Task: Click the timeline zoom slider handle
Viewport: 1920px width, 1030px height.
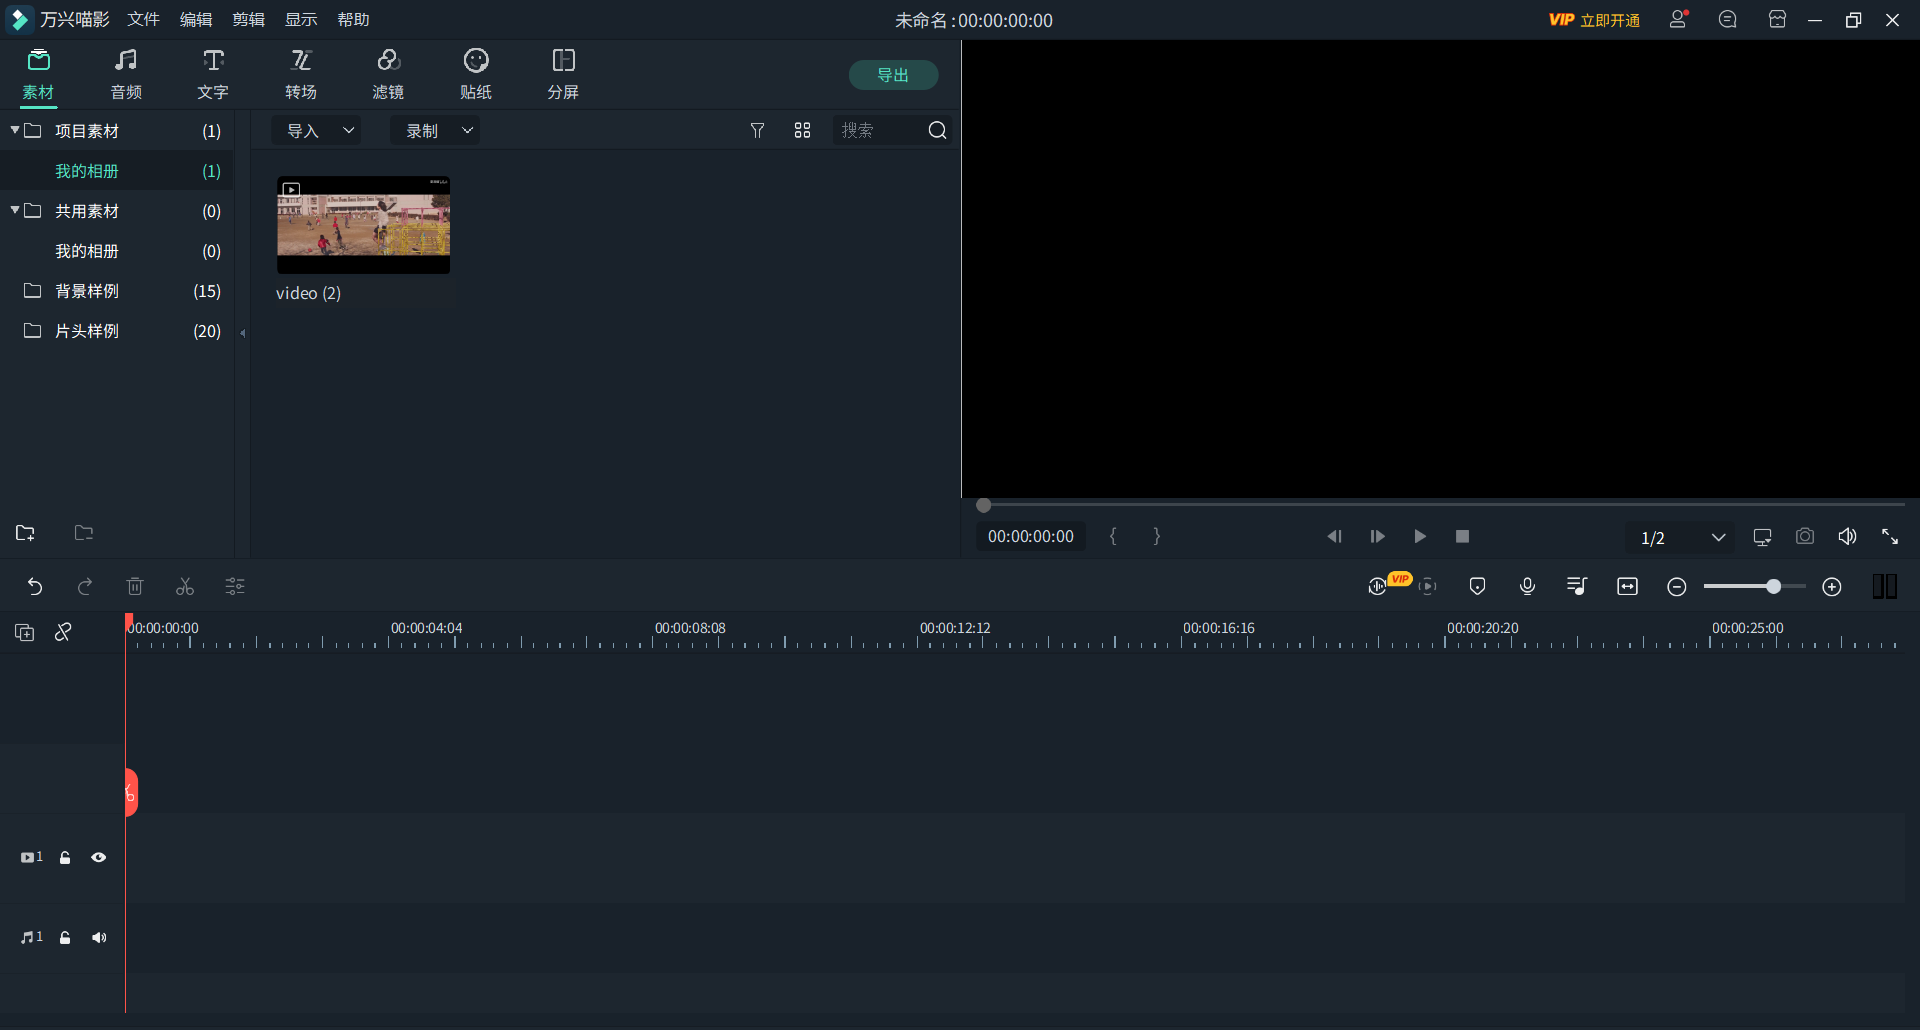Action: pos(1773,587)
